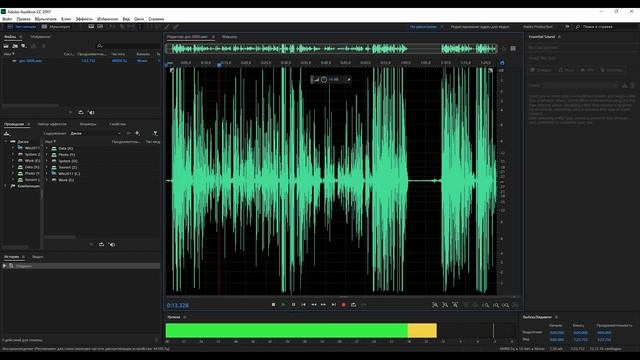Toggle loop playback in the transport bar

click(353, 304)
